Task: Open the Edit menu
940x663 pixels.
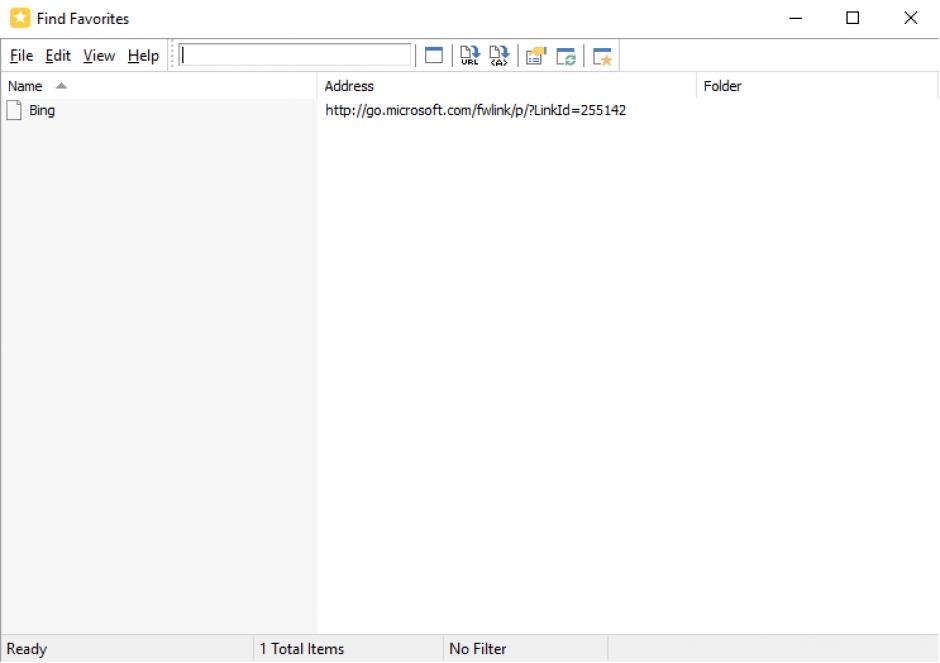Action: point(58,56)
